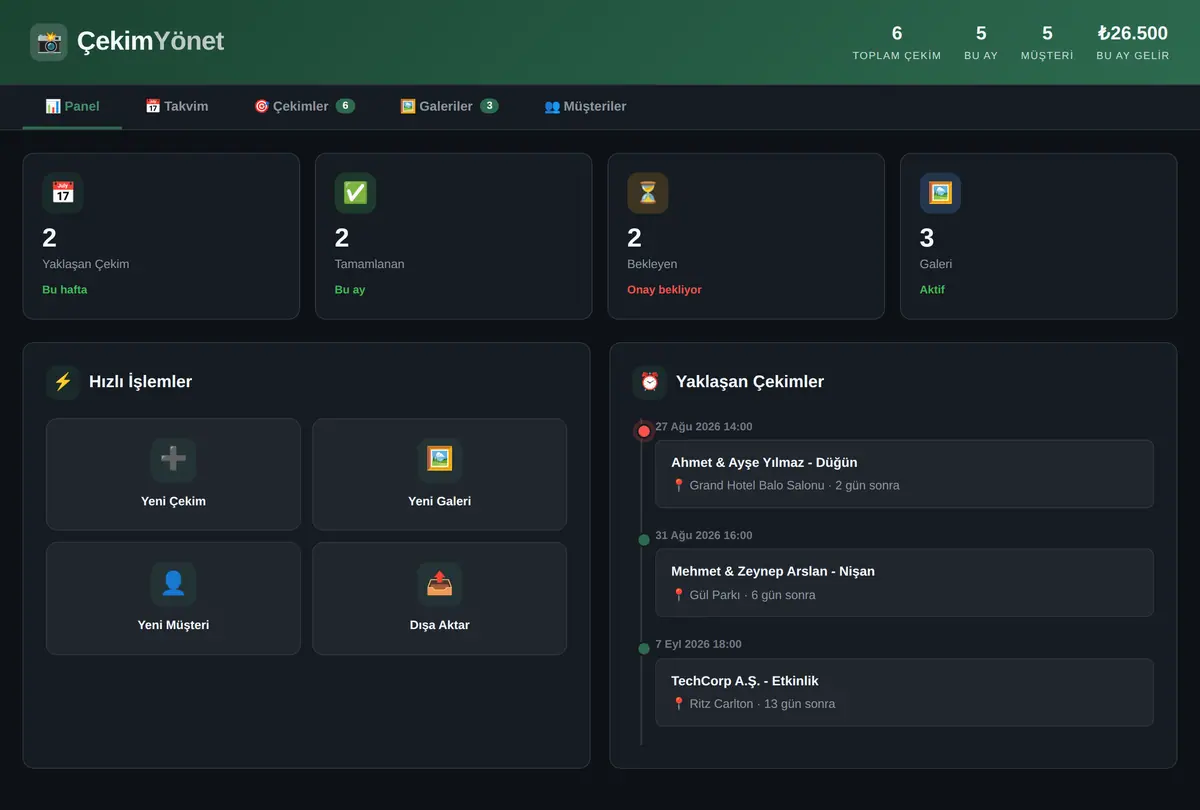Open the Mehmet & Zeynep Arslan - Nişan shoot

(904, 583)
